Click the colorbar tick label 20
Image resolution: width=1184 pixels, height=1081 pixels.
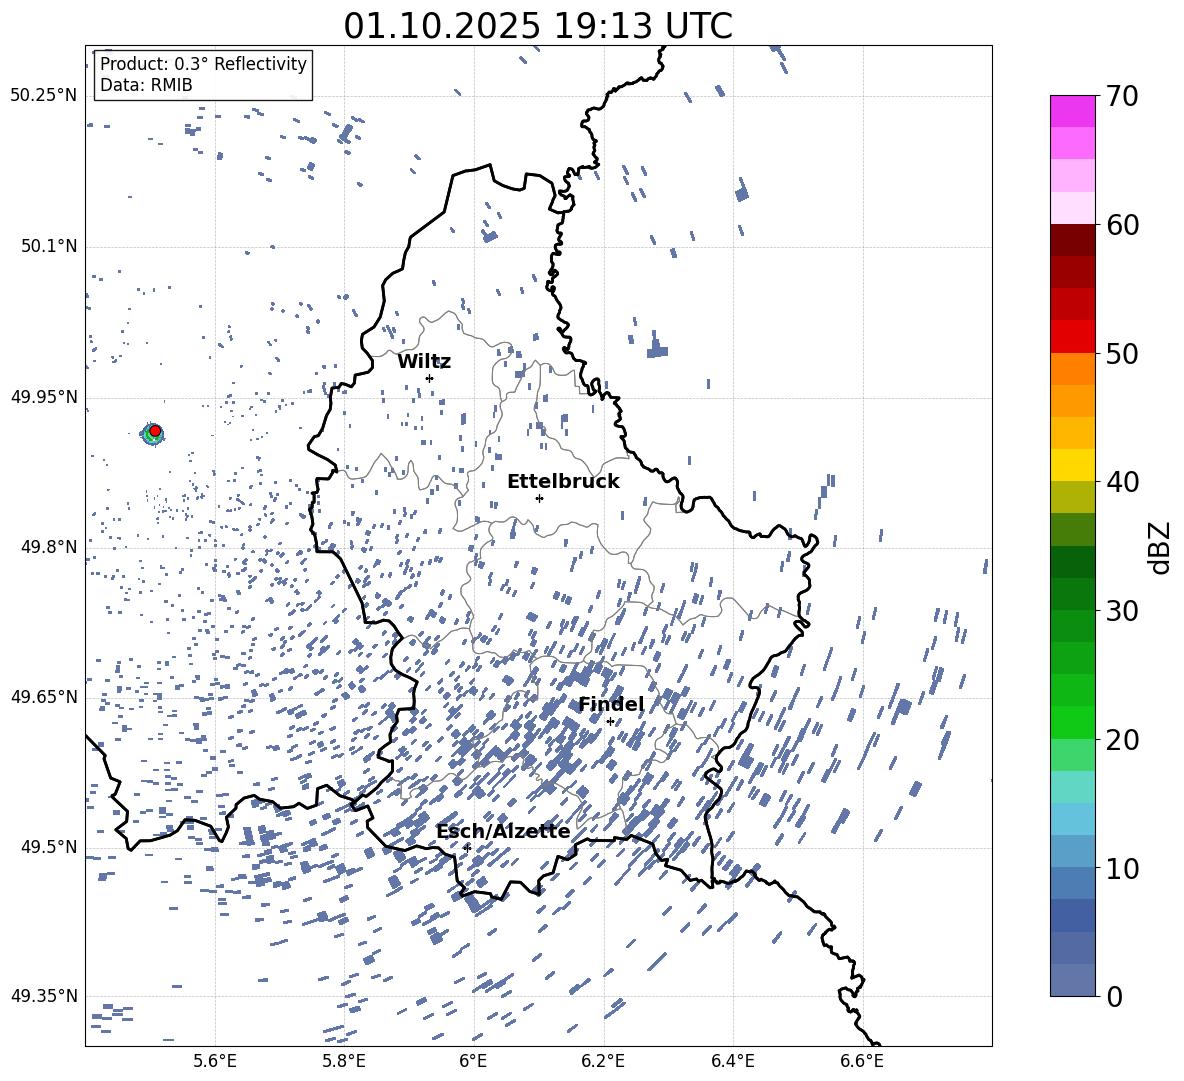pyautogui.click(x=1122, y=740)
